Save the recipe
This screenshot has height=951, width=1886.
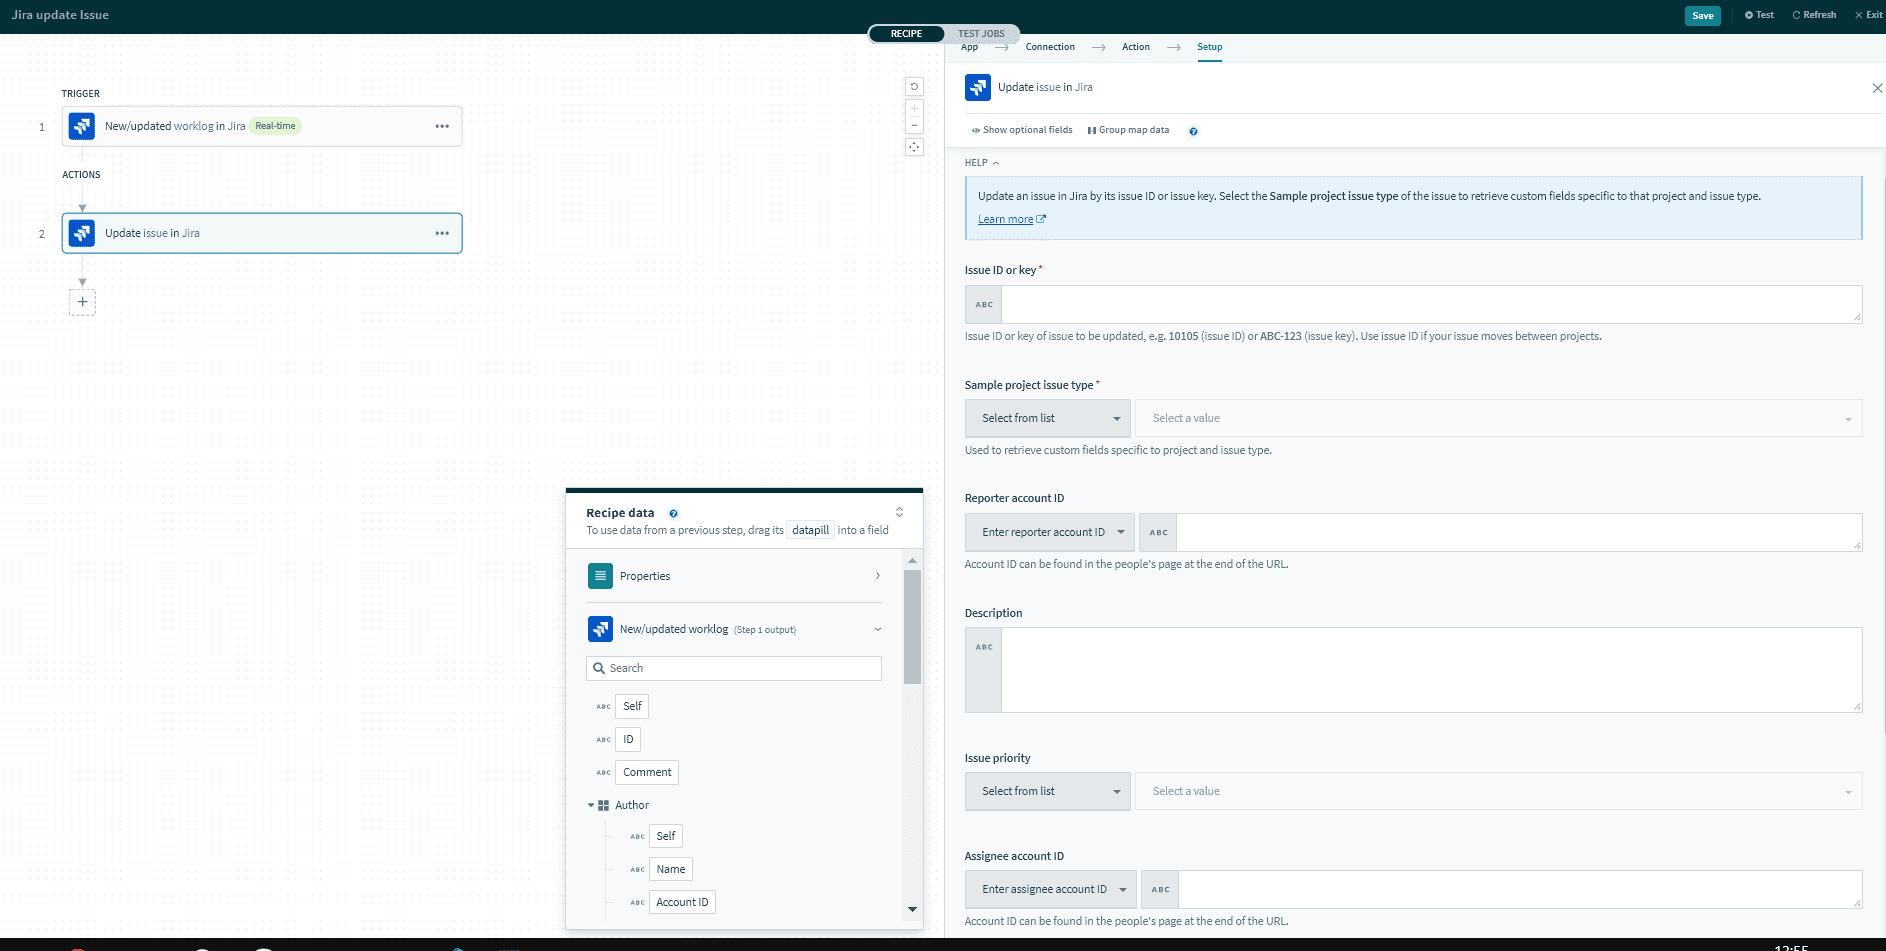point(1703,15)
